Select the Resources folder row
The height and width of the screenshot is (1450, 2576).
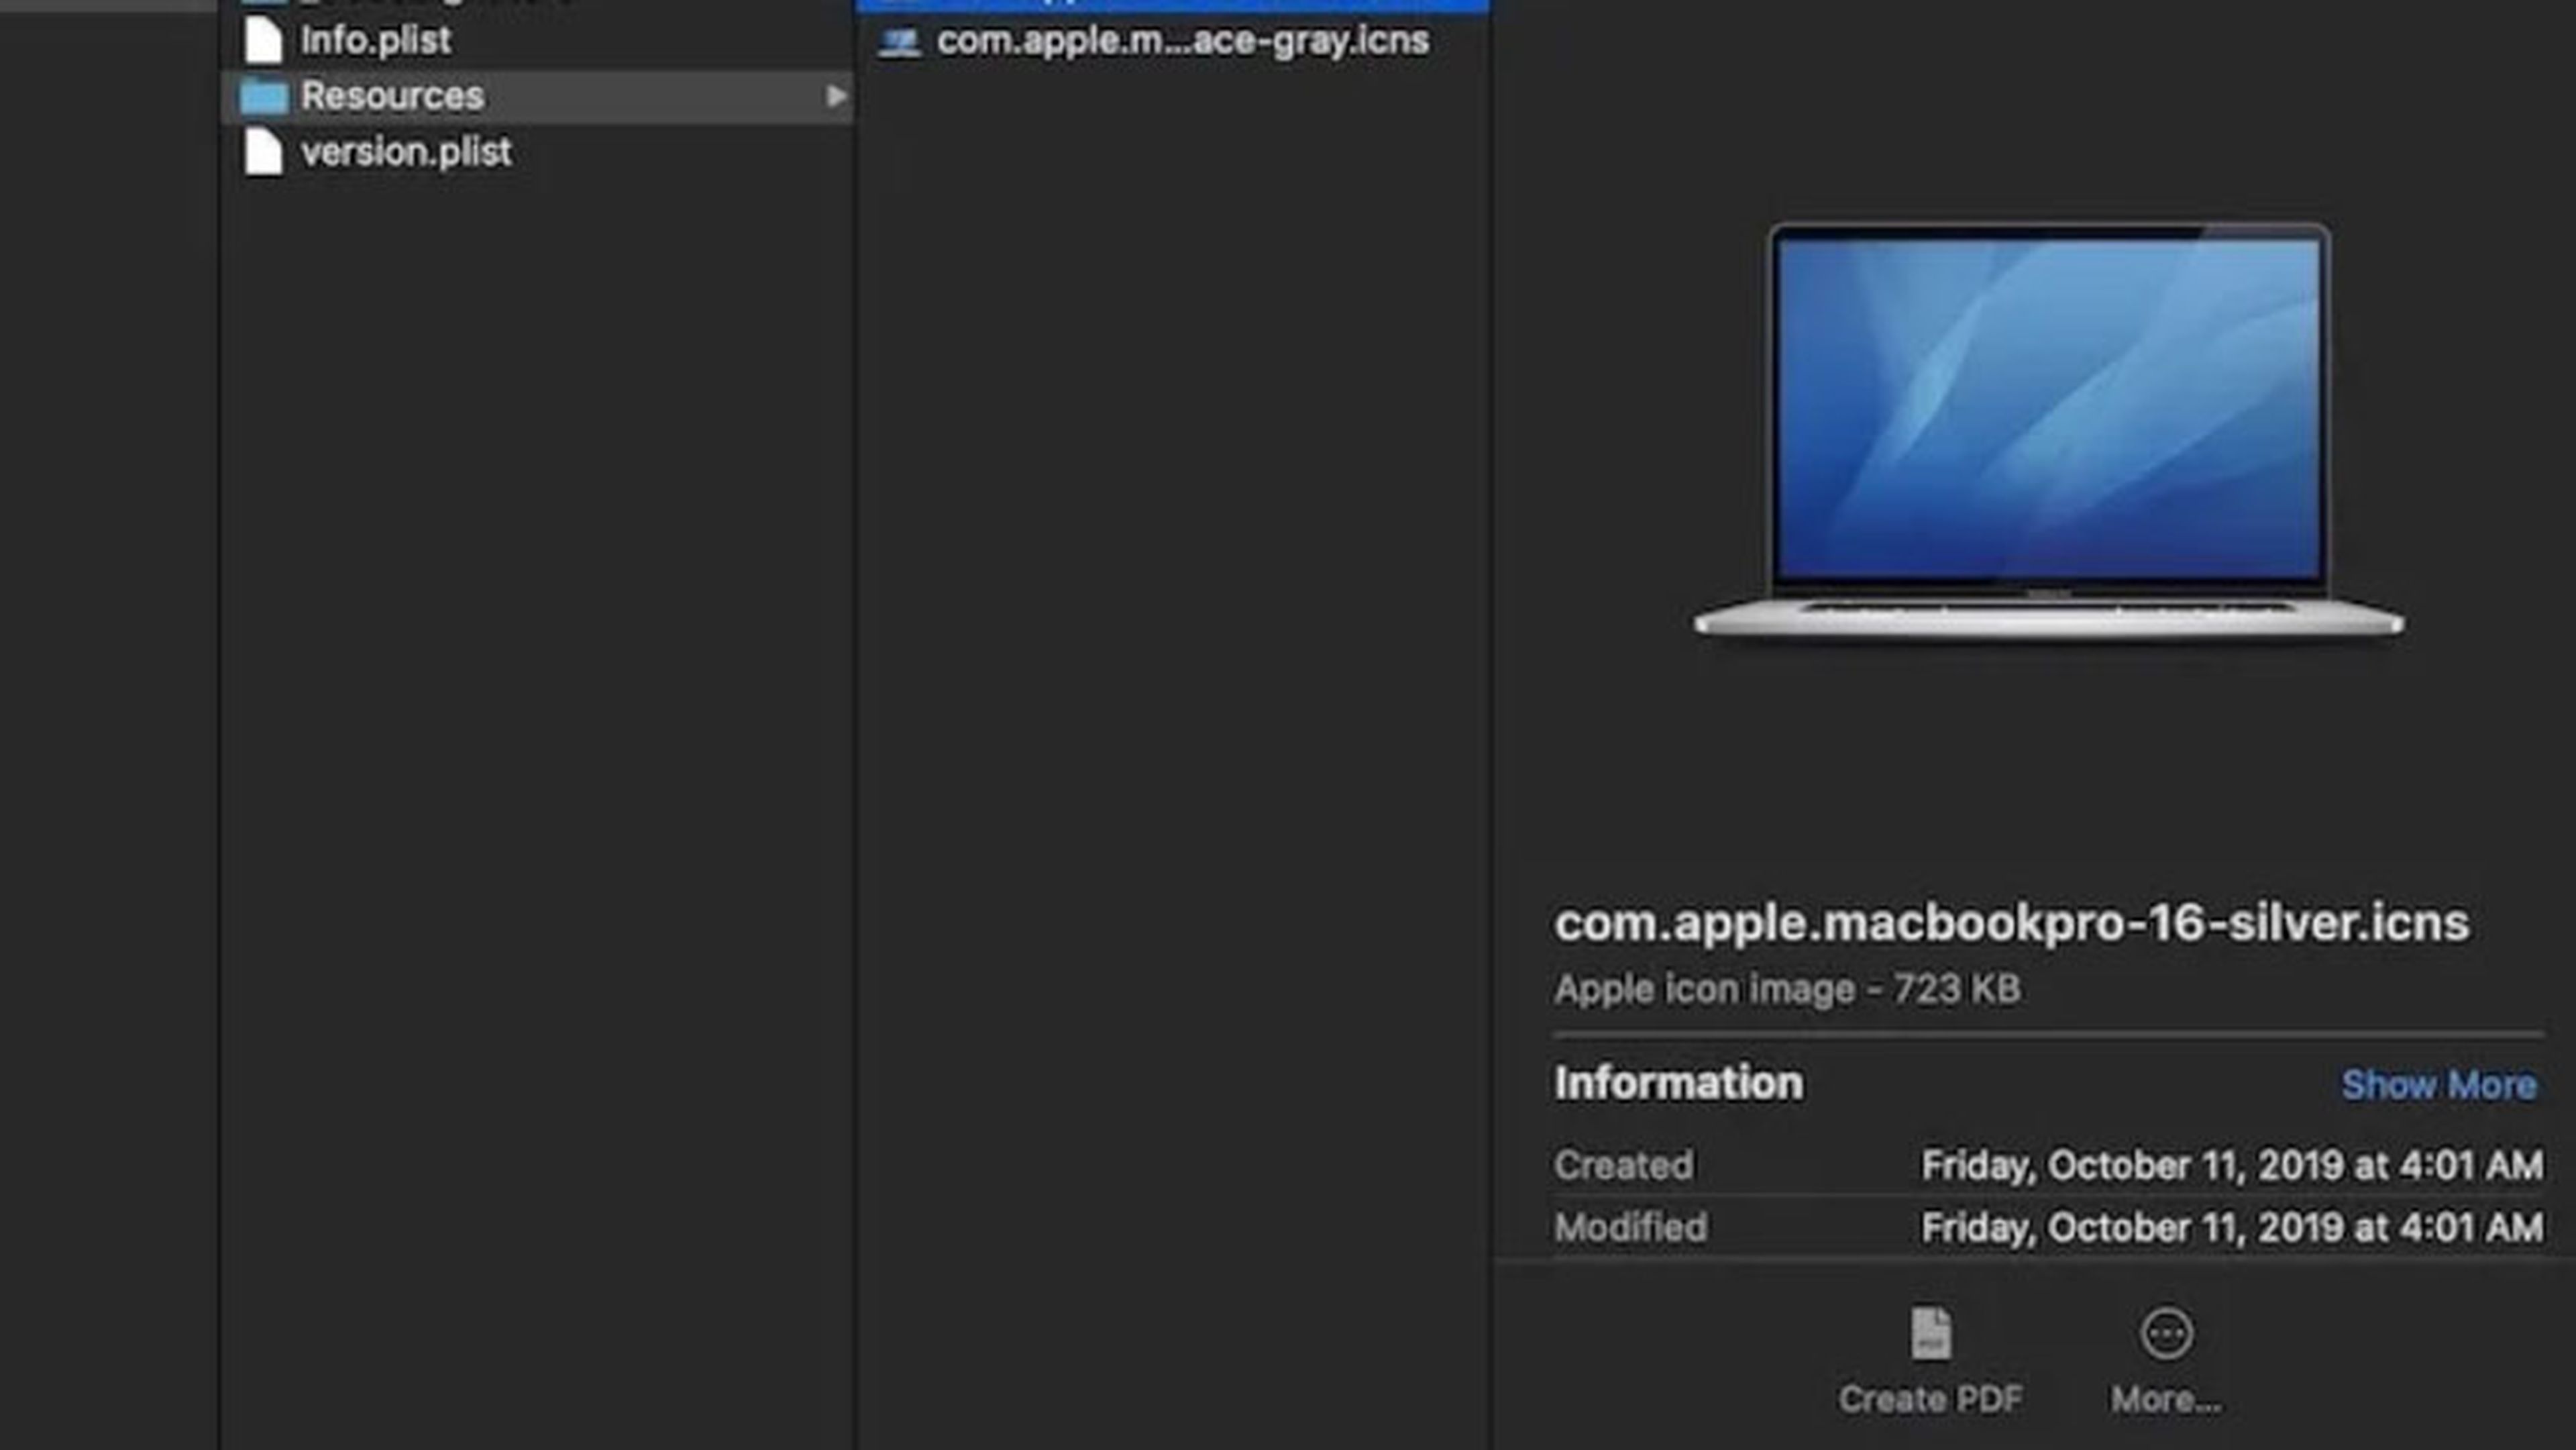click(x=537, y=96)
